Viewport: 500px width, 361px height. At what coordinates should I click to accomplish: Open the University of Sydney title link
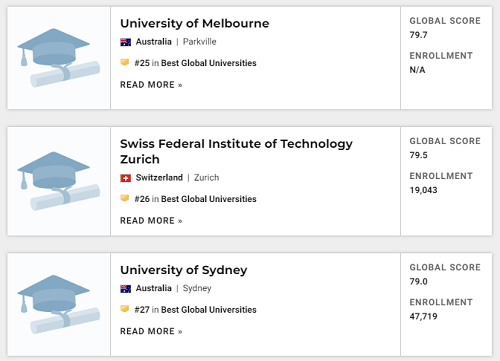pos(184,270)
